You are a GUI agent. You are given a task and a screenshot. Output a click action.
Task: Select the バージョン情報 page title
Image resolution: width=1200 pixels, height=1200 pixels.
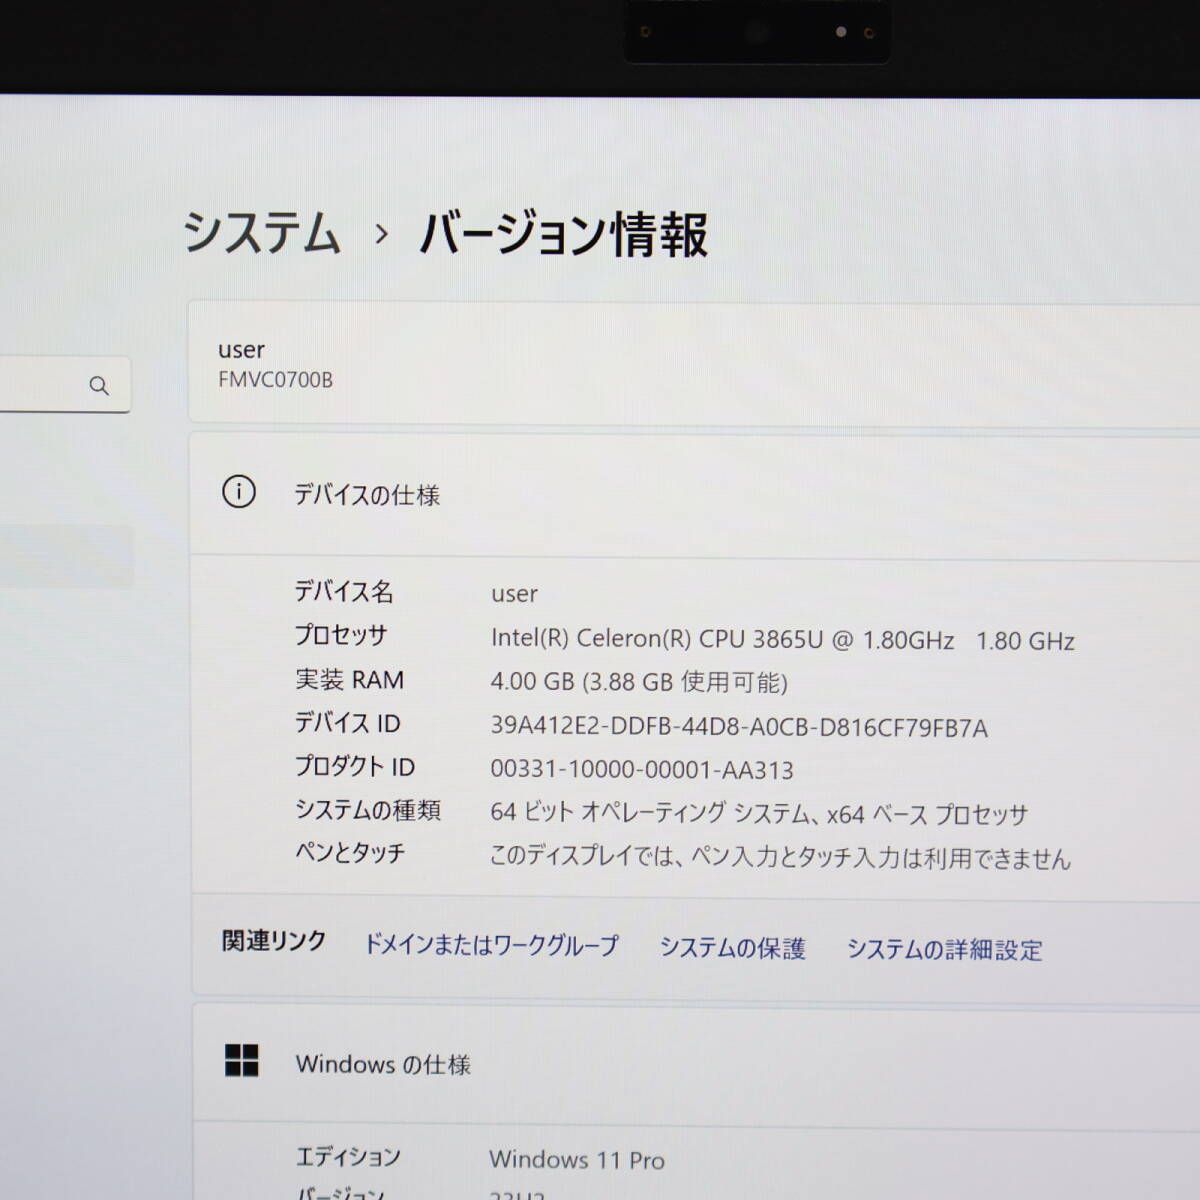tap(563, 234)
